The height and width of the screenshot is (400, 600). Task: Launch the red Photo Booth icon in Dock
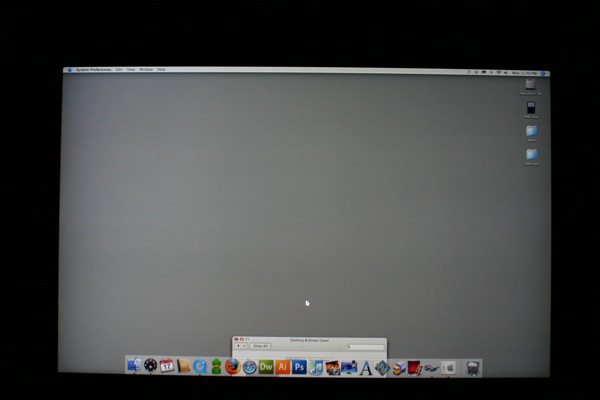[415, 369]
